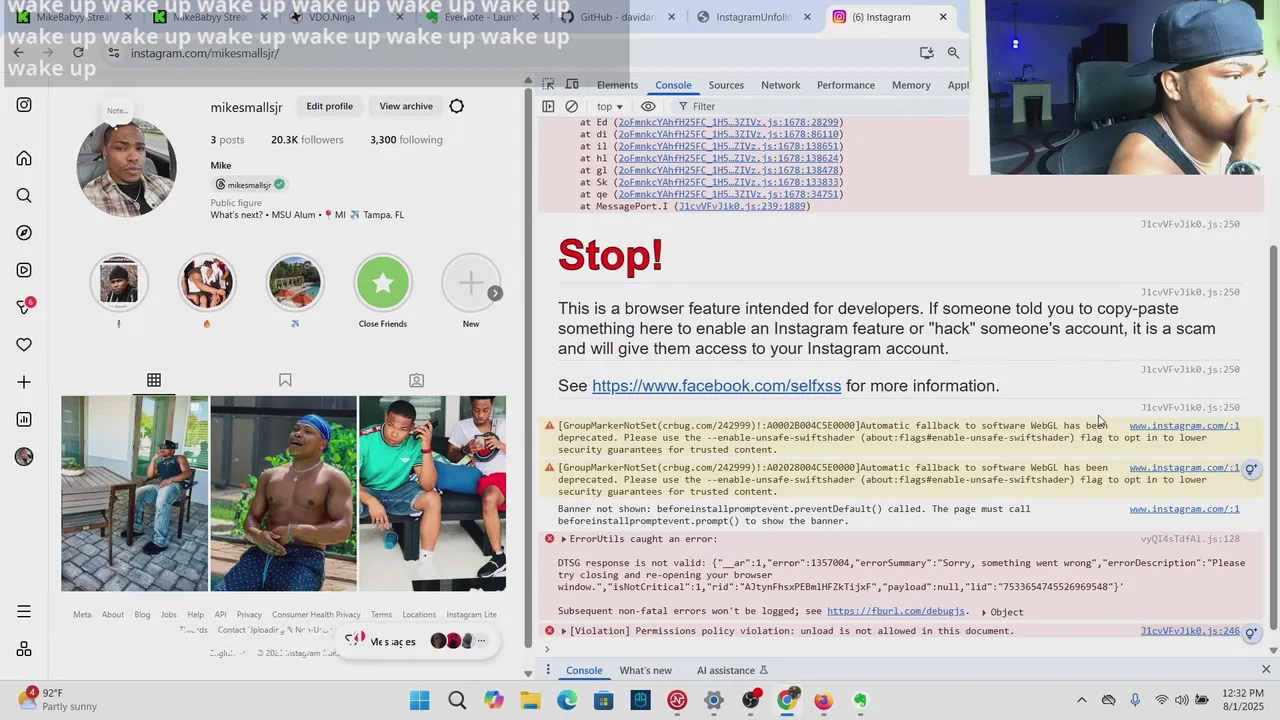
Task: Show hidden system tray icons
Action: click(1081, 700)
